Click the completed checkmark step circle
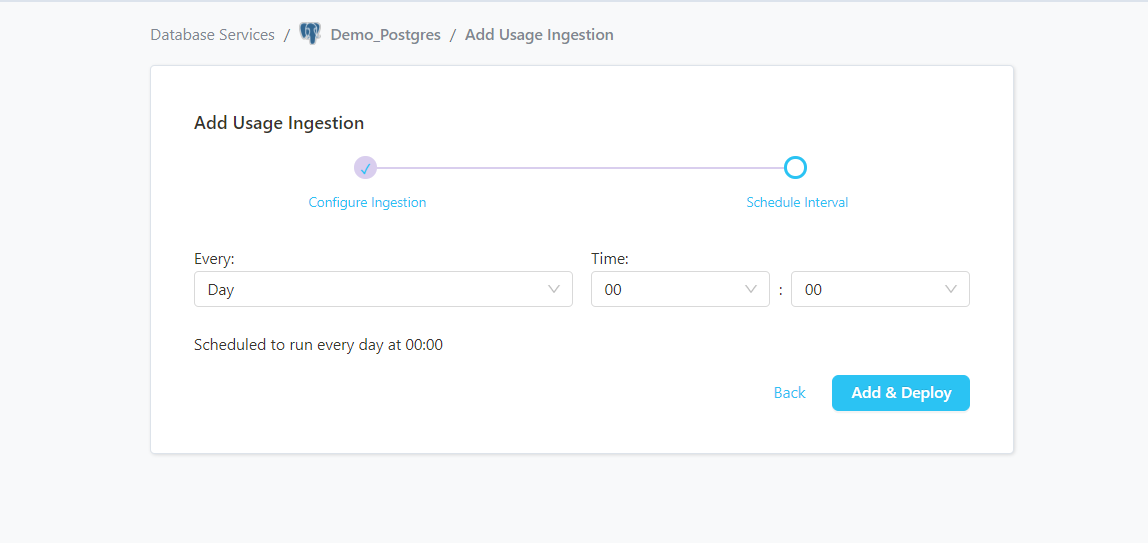Screen dimensions: 1148x543 pyautogui.click(x=365, y=168)
